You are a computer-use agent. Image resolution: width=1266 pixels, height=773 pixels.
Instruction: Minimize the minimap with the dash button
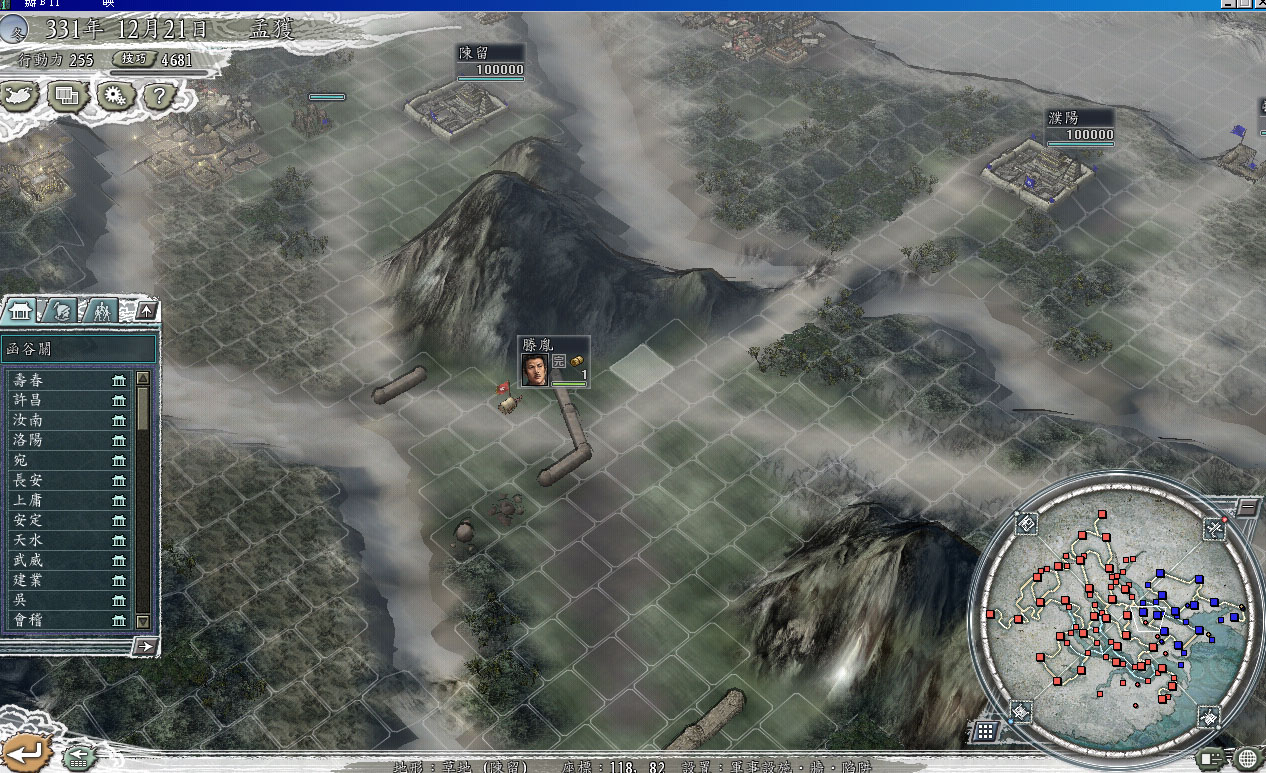[1248, 507]
